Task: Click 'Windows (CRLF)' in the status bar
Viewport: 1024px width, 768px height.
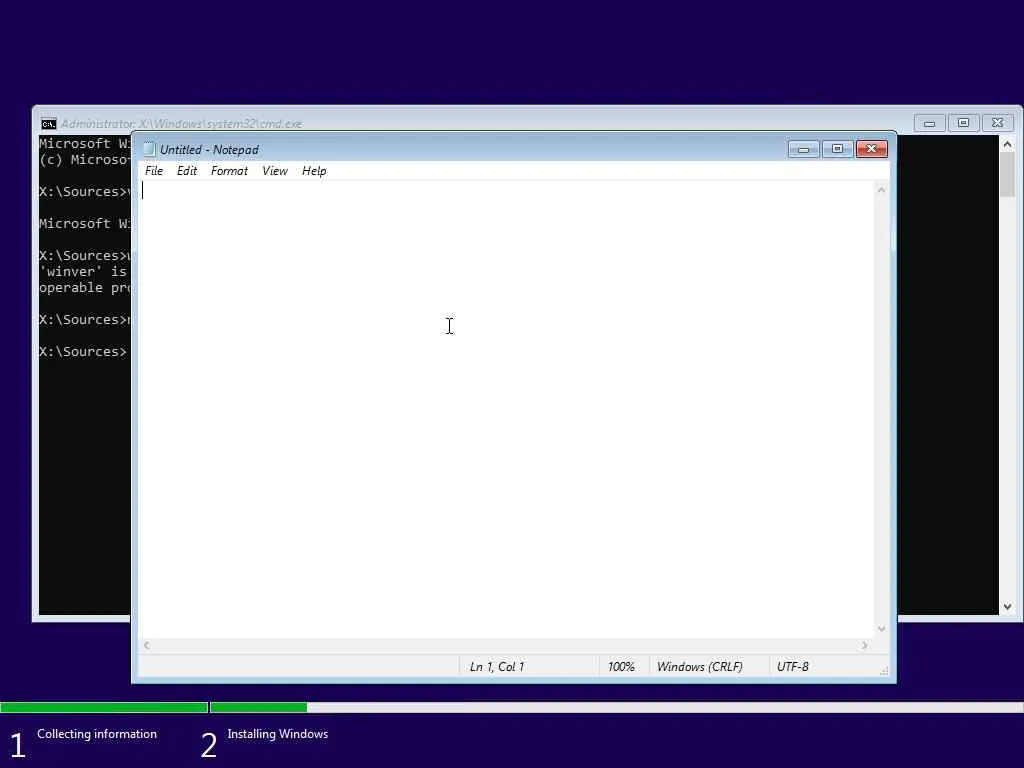Action: click(699, 667)
